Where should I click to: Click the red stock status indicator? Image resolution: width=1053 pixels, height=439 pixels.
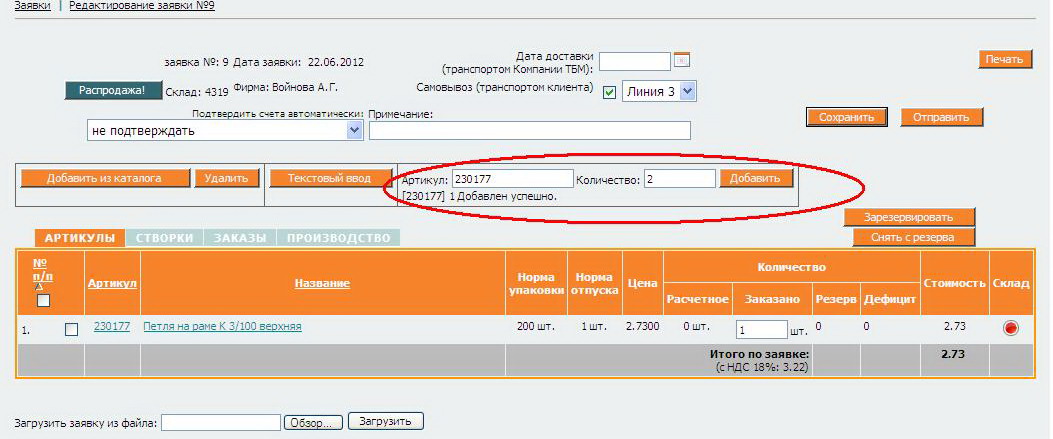coord(1010,328)
